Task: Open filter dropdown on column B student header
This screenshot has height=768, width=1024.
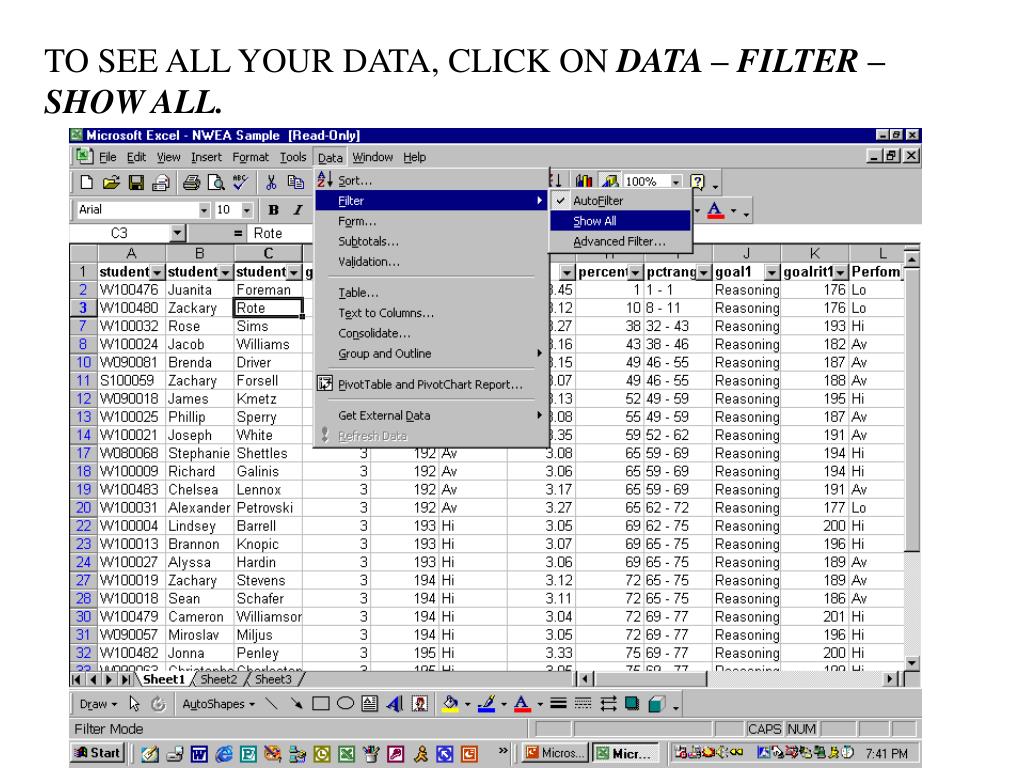Action: click(x=225, y=272)
